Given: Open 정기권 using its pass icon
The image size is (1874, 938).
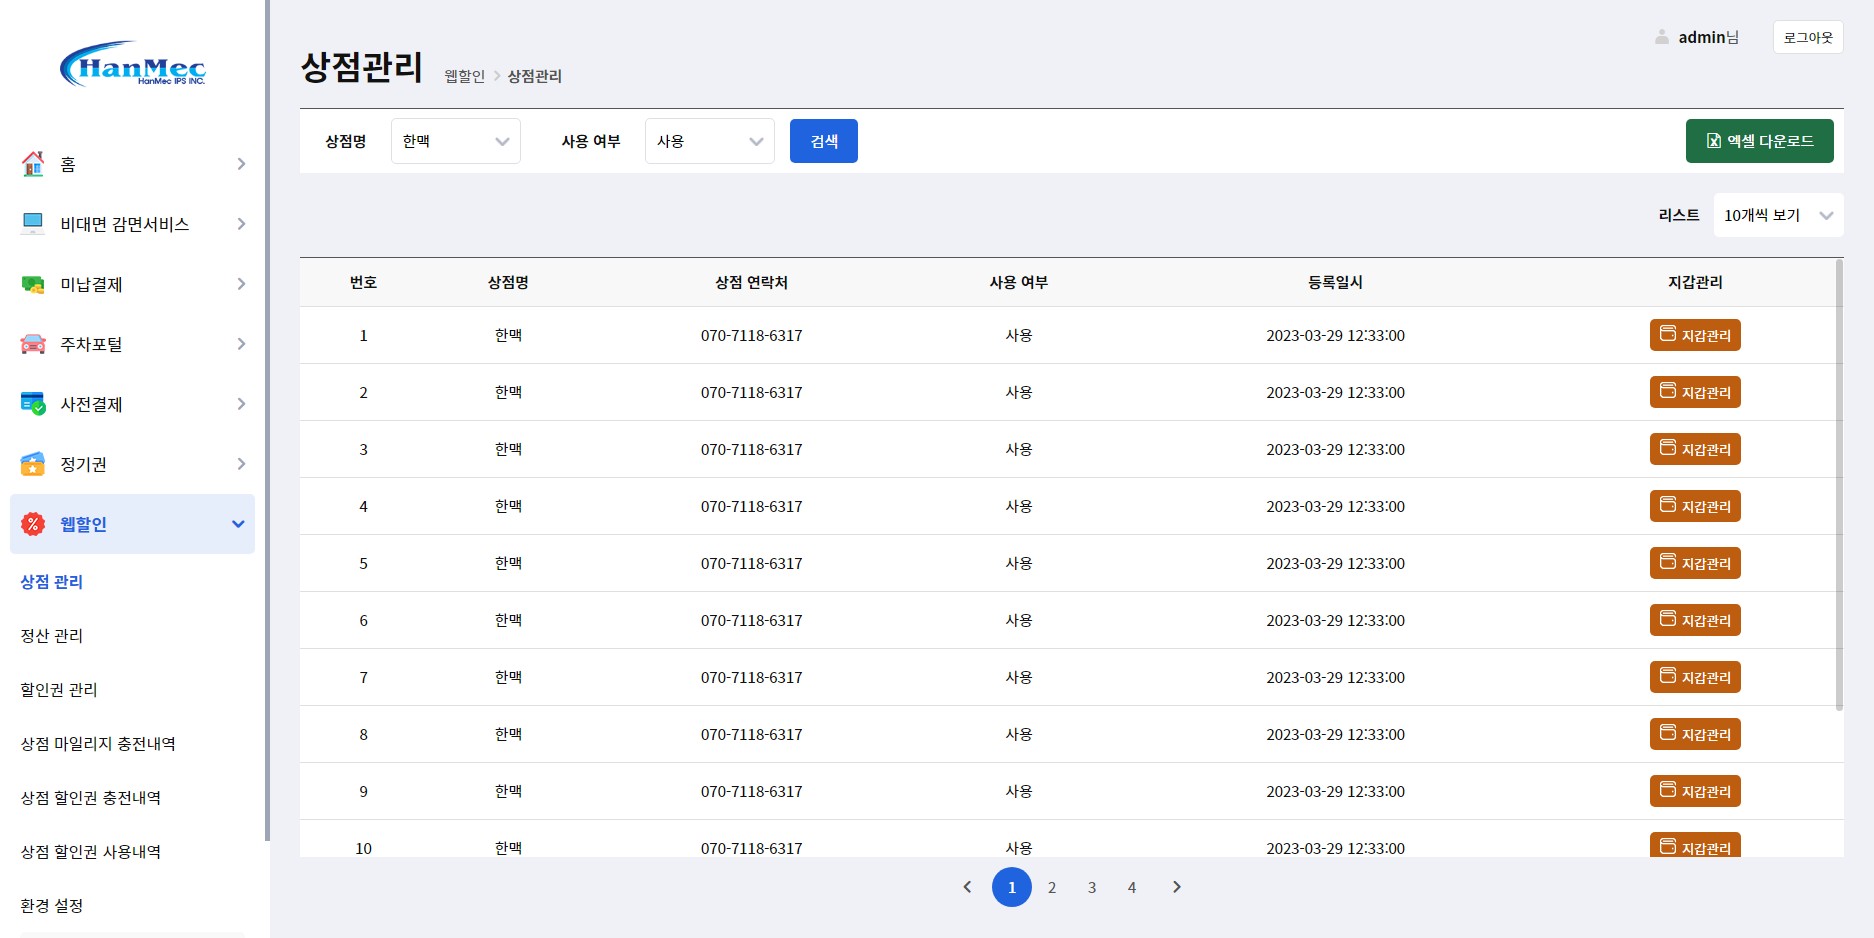Looking at the screenshot, I should pos(32,463).
